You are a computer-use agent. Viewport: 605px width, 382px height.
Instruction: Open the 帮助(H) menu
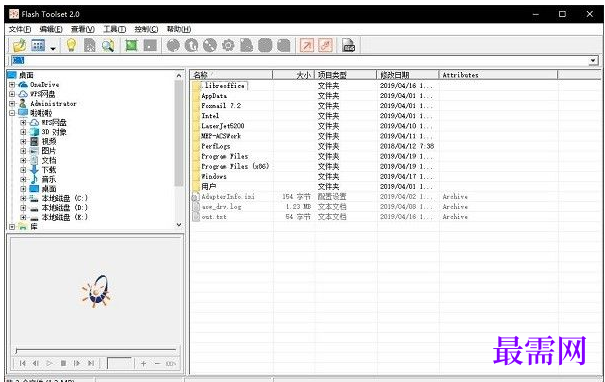pos(179,29)
